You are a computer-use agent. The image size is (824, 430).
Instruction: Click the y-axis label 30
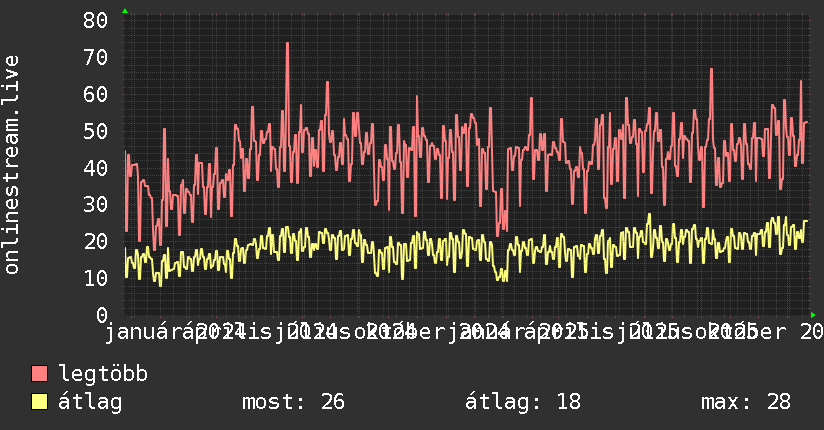click(95, 204)
